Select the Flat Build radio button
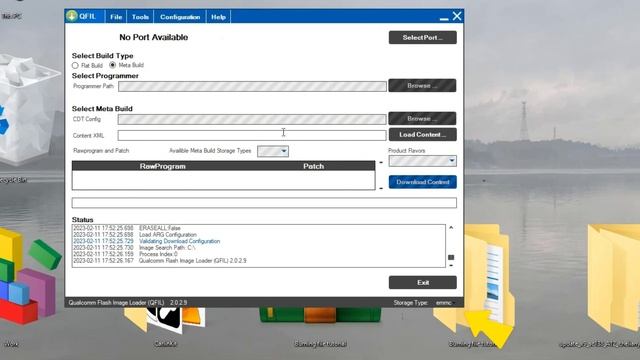This screenshot has width=640, height=360. pyautogui.click(x=75, y=65)
